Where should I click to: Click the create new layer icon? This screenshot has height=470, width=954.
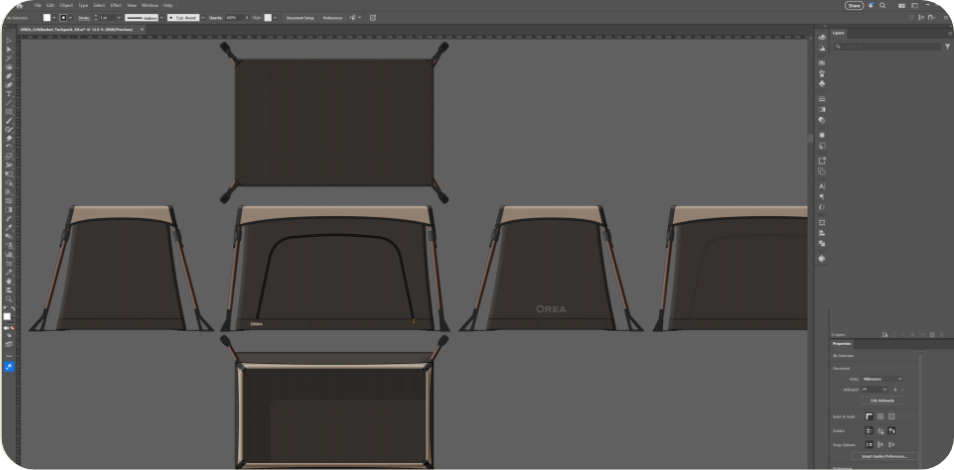(932, 334)
